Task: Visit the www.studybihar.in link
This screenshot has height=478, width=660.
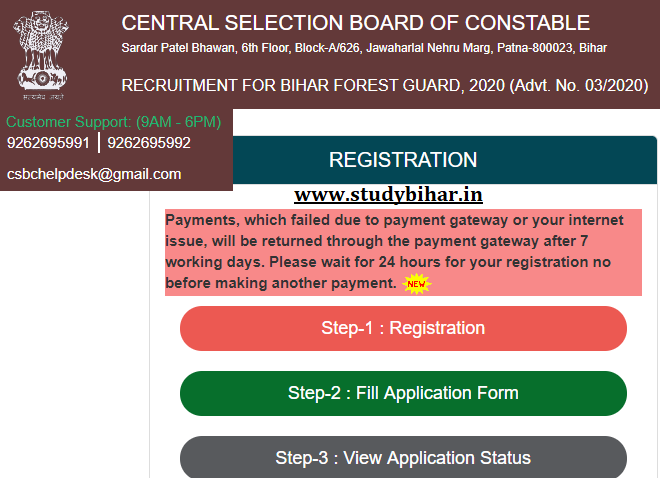Action: (388, 194)
